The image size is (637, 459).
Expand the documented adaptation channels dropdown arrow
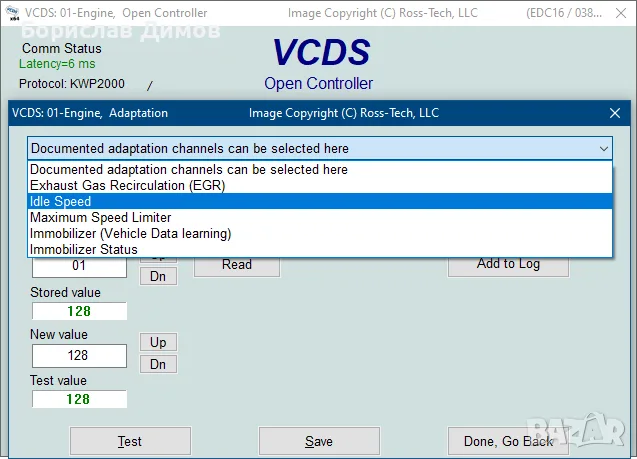tap(604, 149)
